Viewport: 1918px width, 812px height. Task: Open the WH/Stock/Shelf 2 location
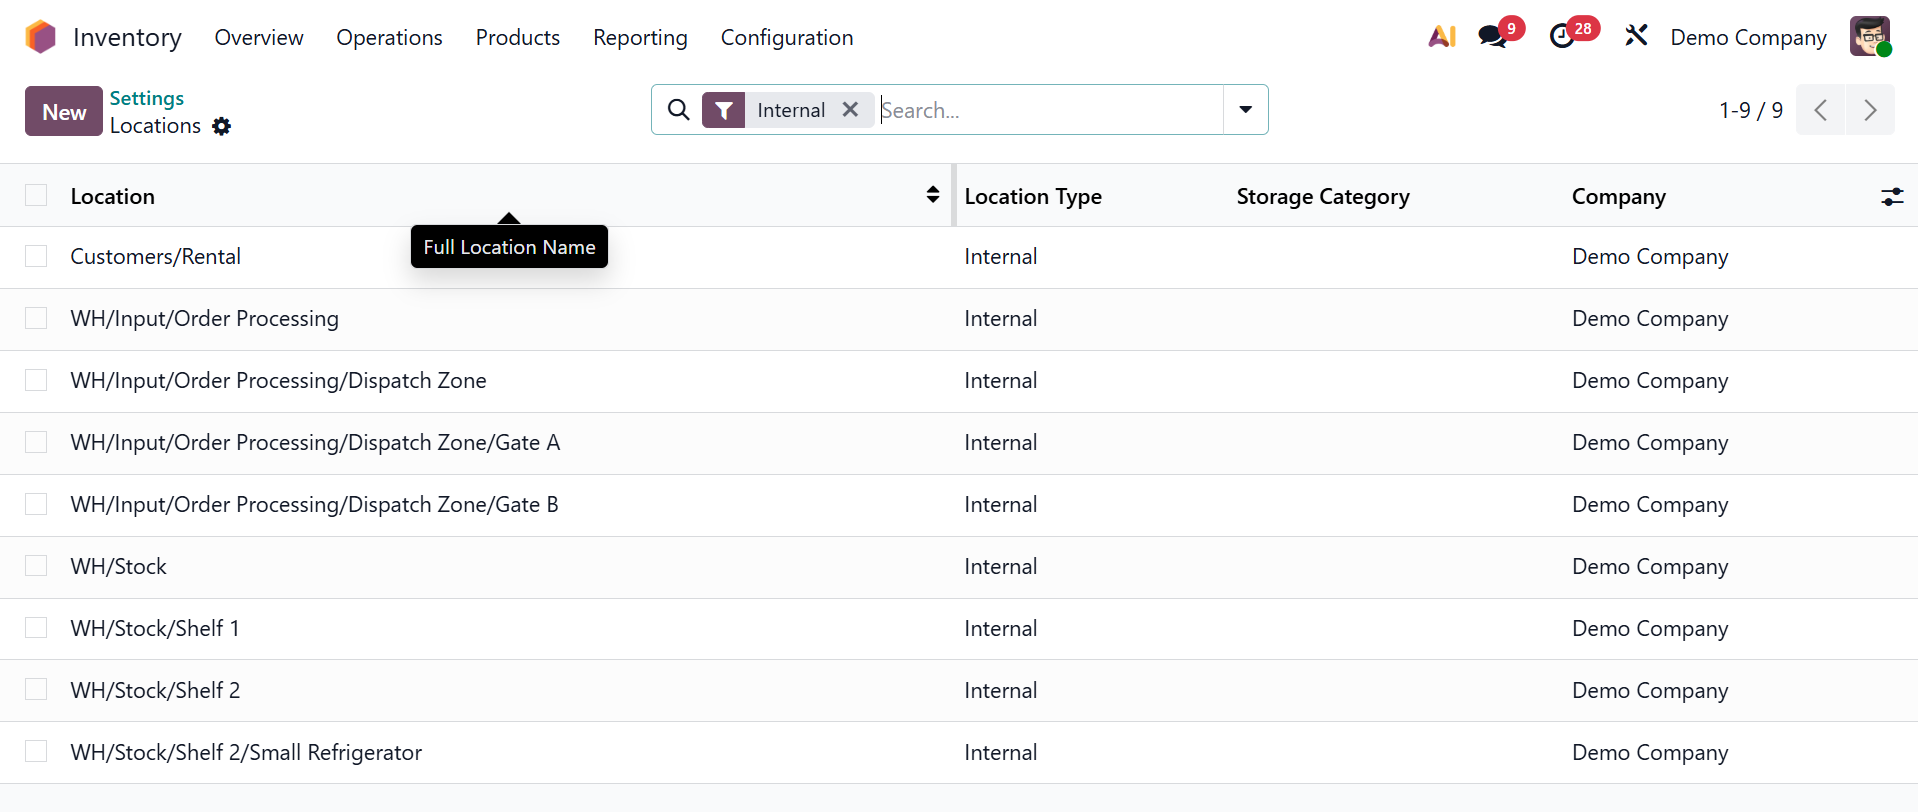point(155,690)
